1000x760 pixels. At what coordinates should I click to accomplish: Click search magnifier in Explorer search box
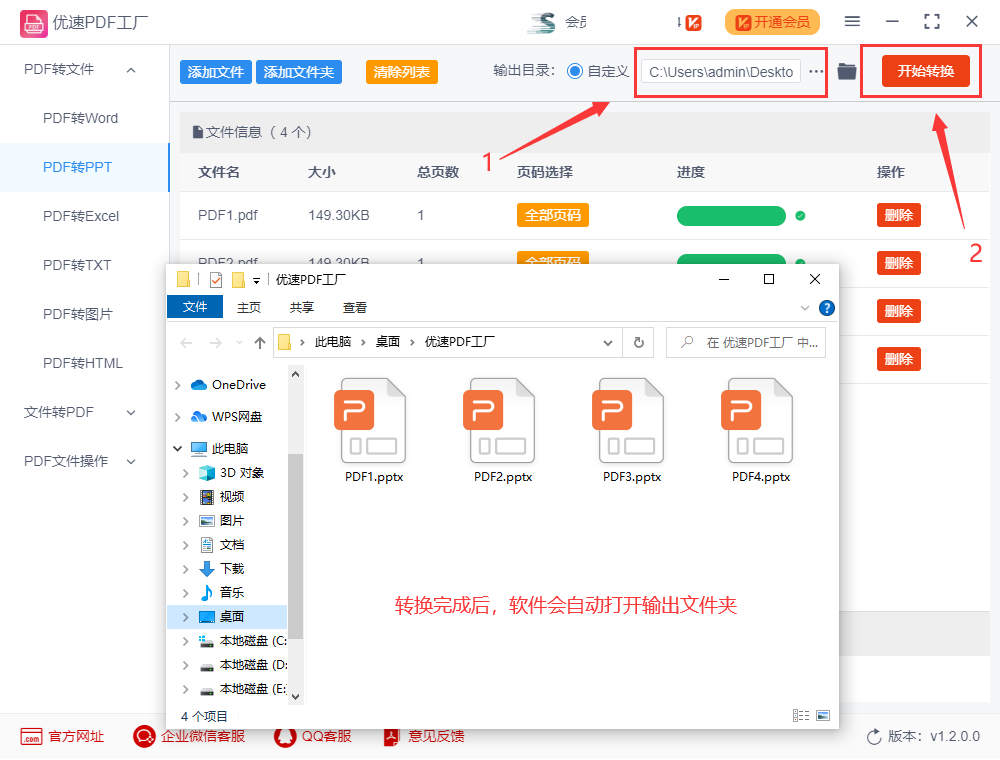(687, 342)
